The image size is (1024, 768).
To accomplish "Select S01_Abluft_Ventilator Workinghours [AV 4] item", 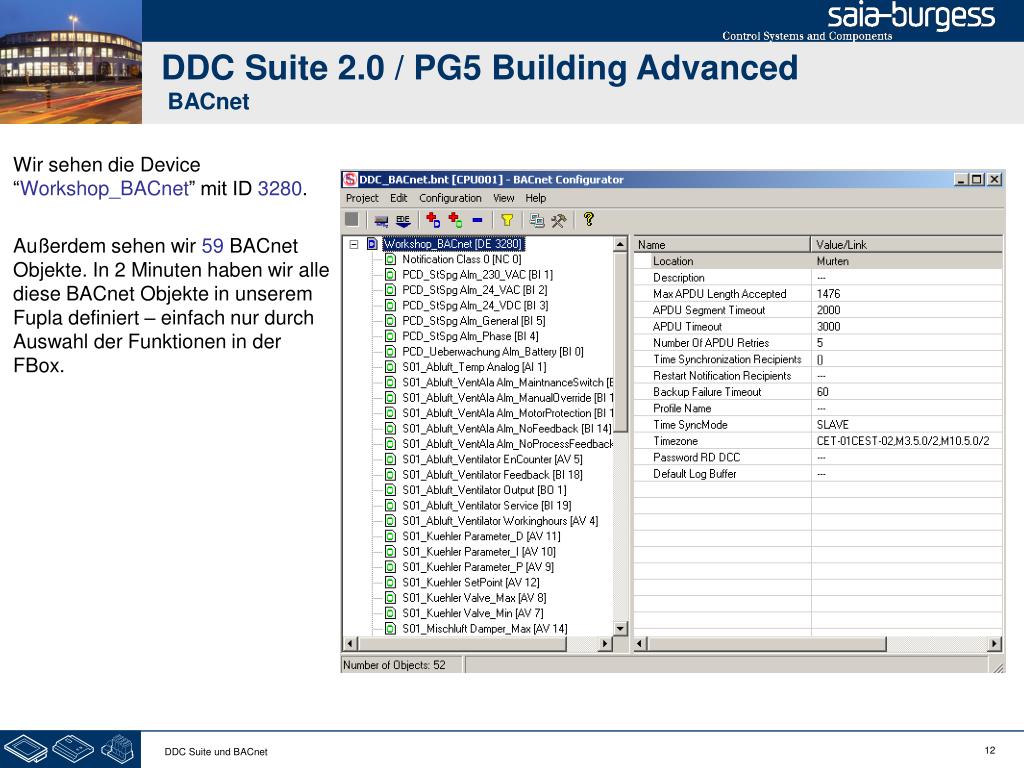I will (500, 521).
